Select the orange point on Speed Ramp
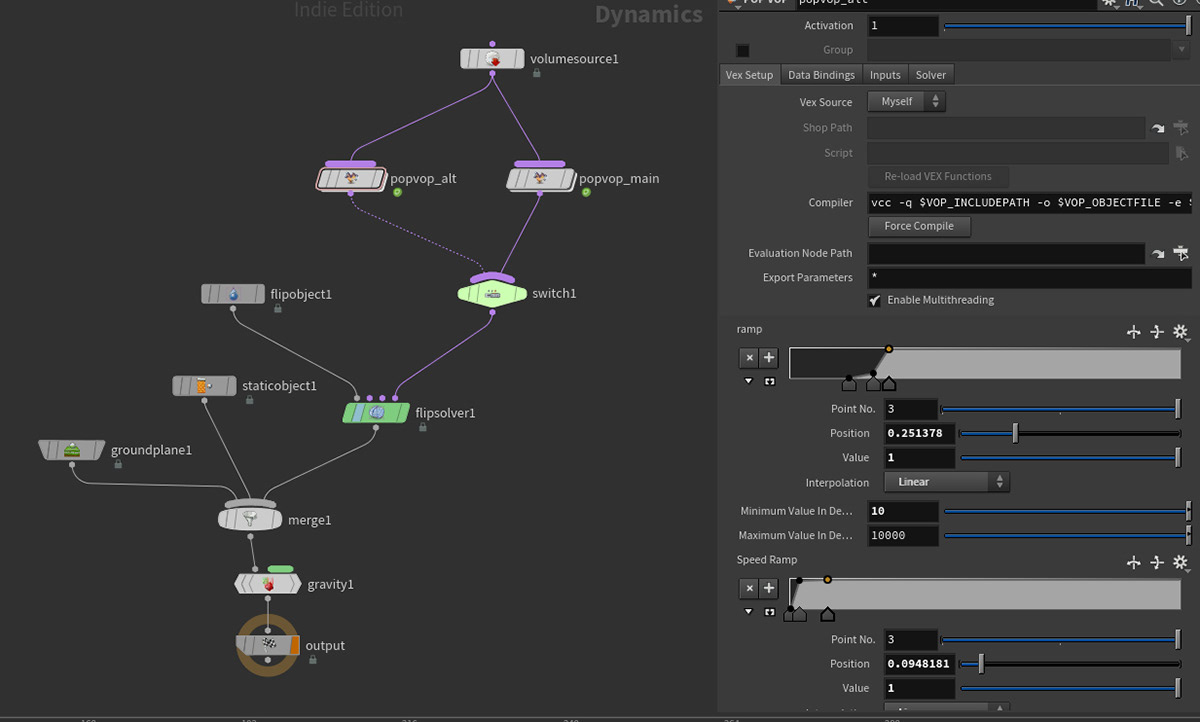 (x=827, y=580)
